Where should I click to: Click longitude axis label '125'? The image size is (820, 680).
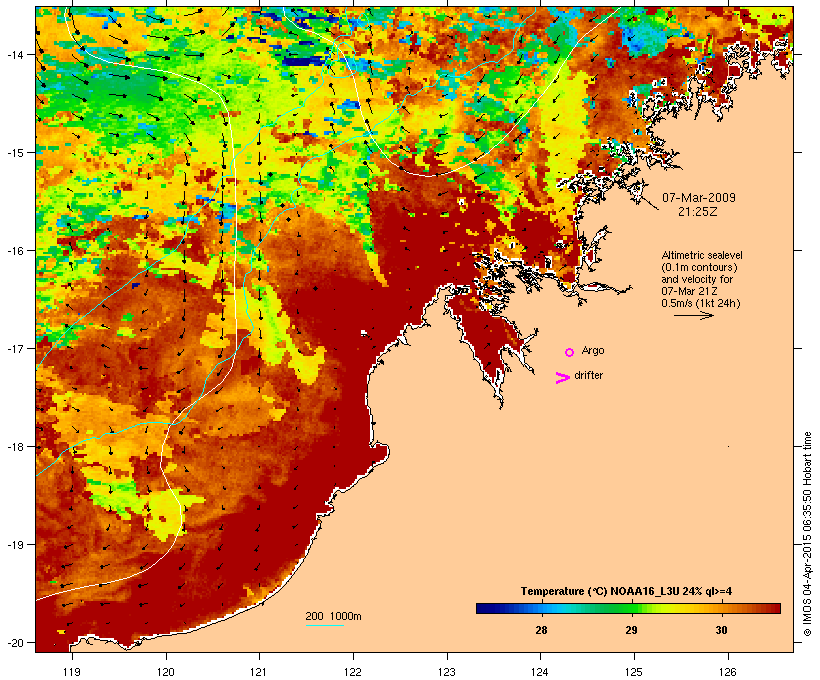[634, 672]
